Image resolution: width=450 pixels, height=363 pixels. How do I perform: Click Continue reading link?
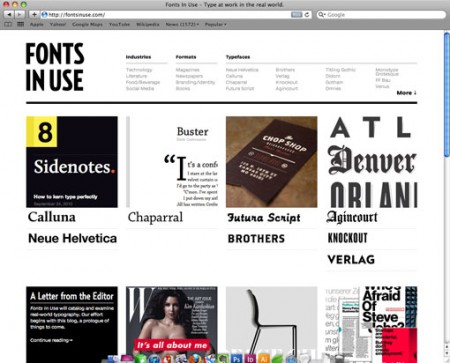pyautogui.click(x=51, y=340)
